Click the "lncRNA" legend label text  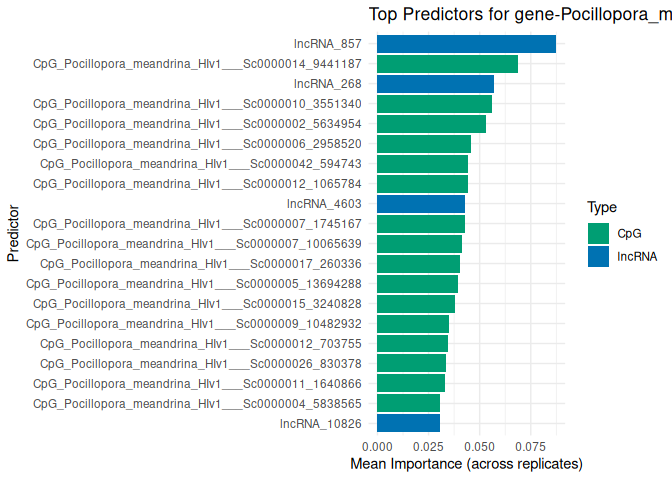click(637, 256)
